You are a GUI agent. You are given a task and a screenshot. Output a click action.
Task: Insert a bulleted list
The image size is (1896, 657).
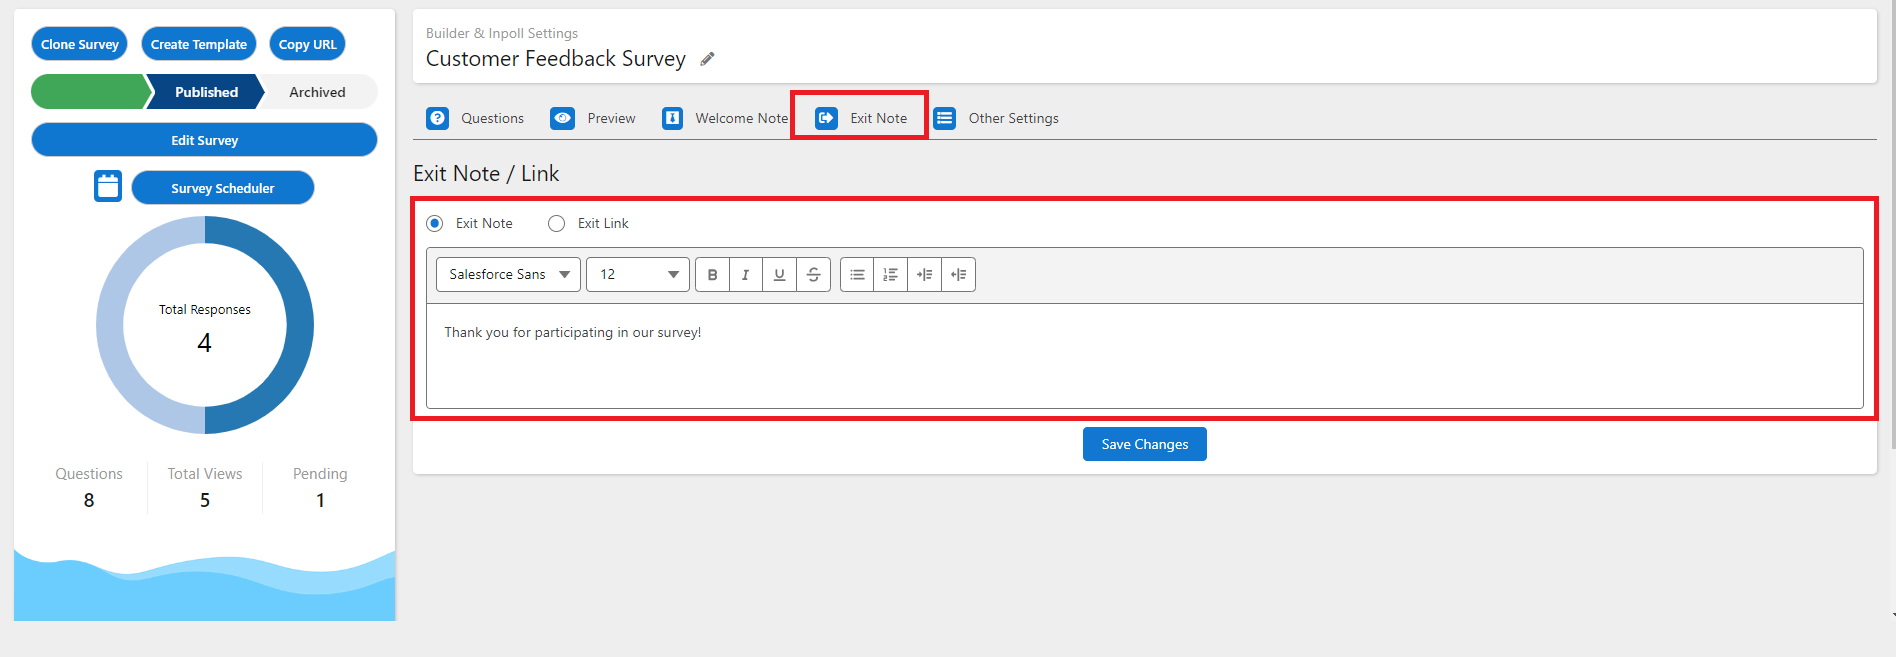click(x=857, y=274)
